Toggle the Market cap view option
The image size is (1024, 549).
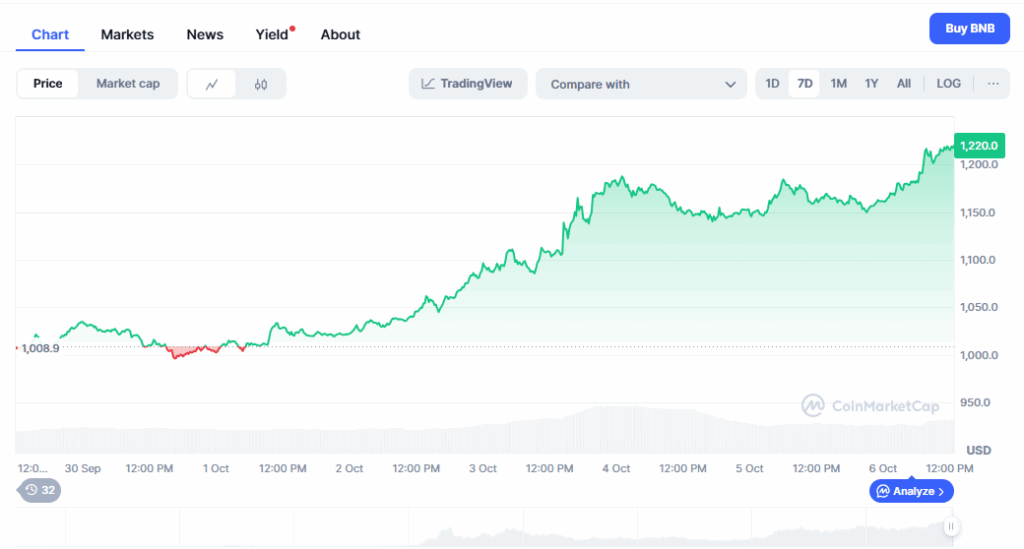(128, 84)
